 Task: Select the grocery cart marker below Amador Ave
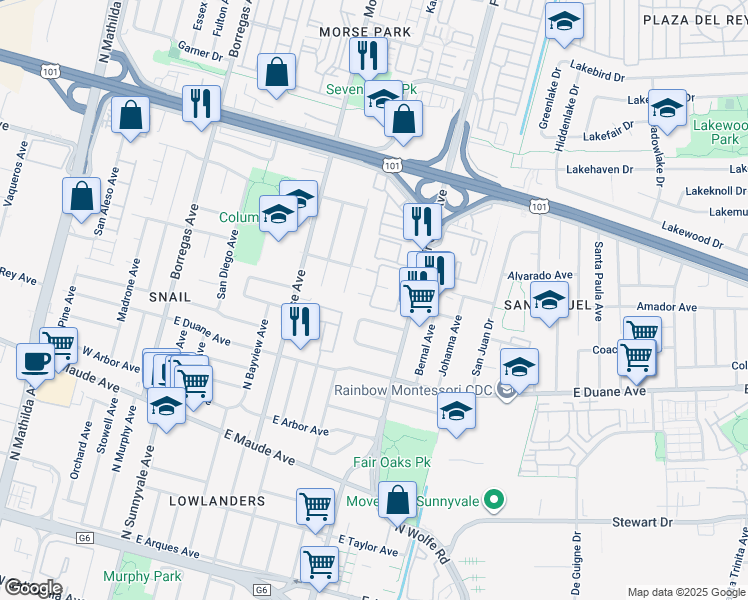tap(637, 361)
